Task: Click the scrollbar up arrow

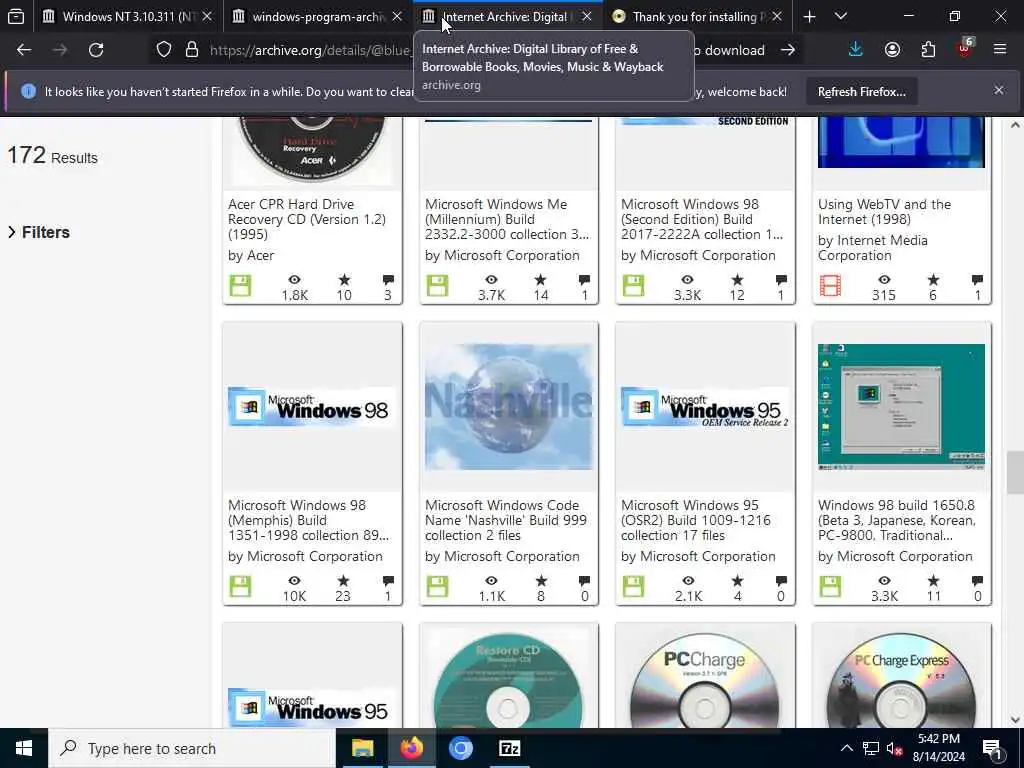Action: (x=1015, y=125)
